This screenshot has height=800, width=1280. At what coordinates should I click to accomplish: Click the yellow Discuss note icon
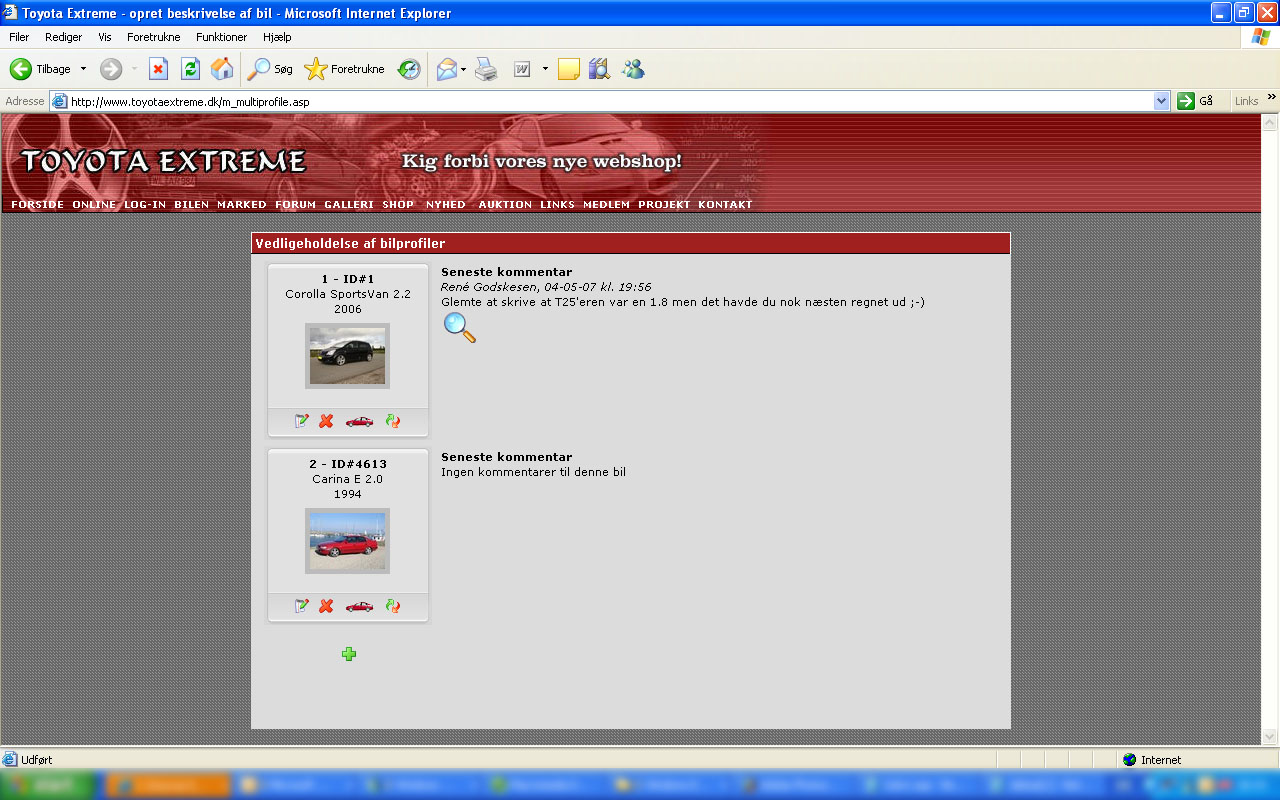(x=569, y=69)
